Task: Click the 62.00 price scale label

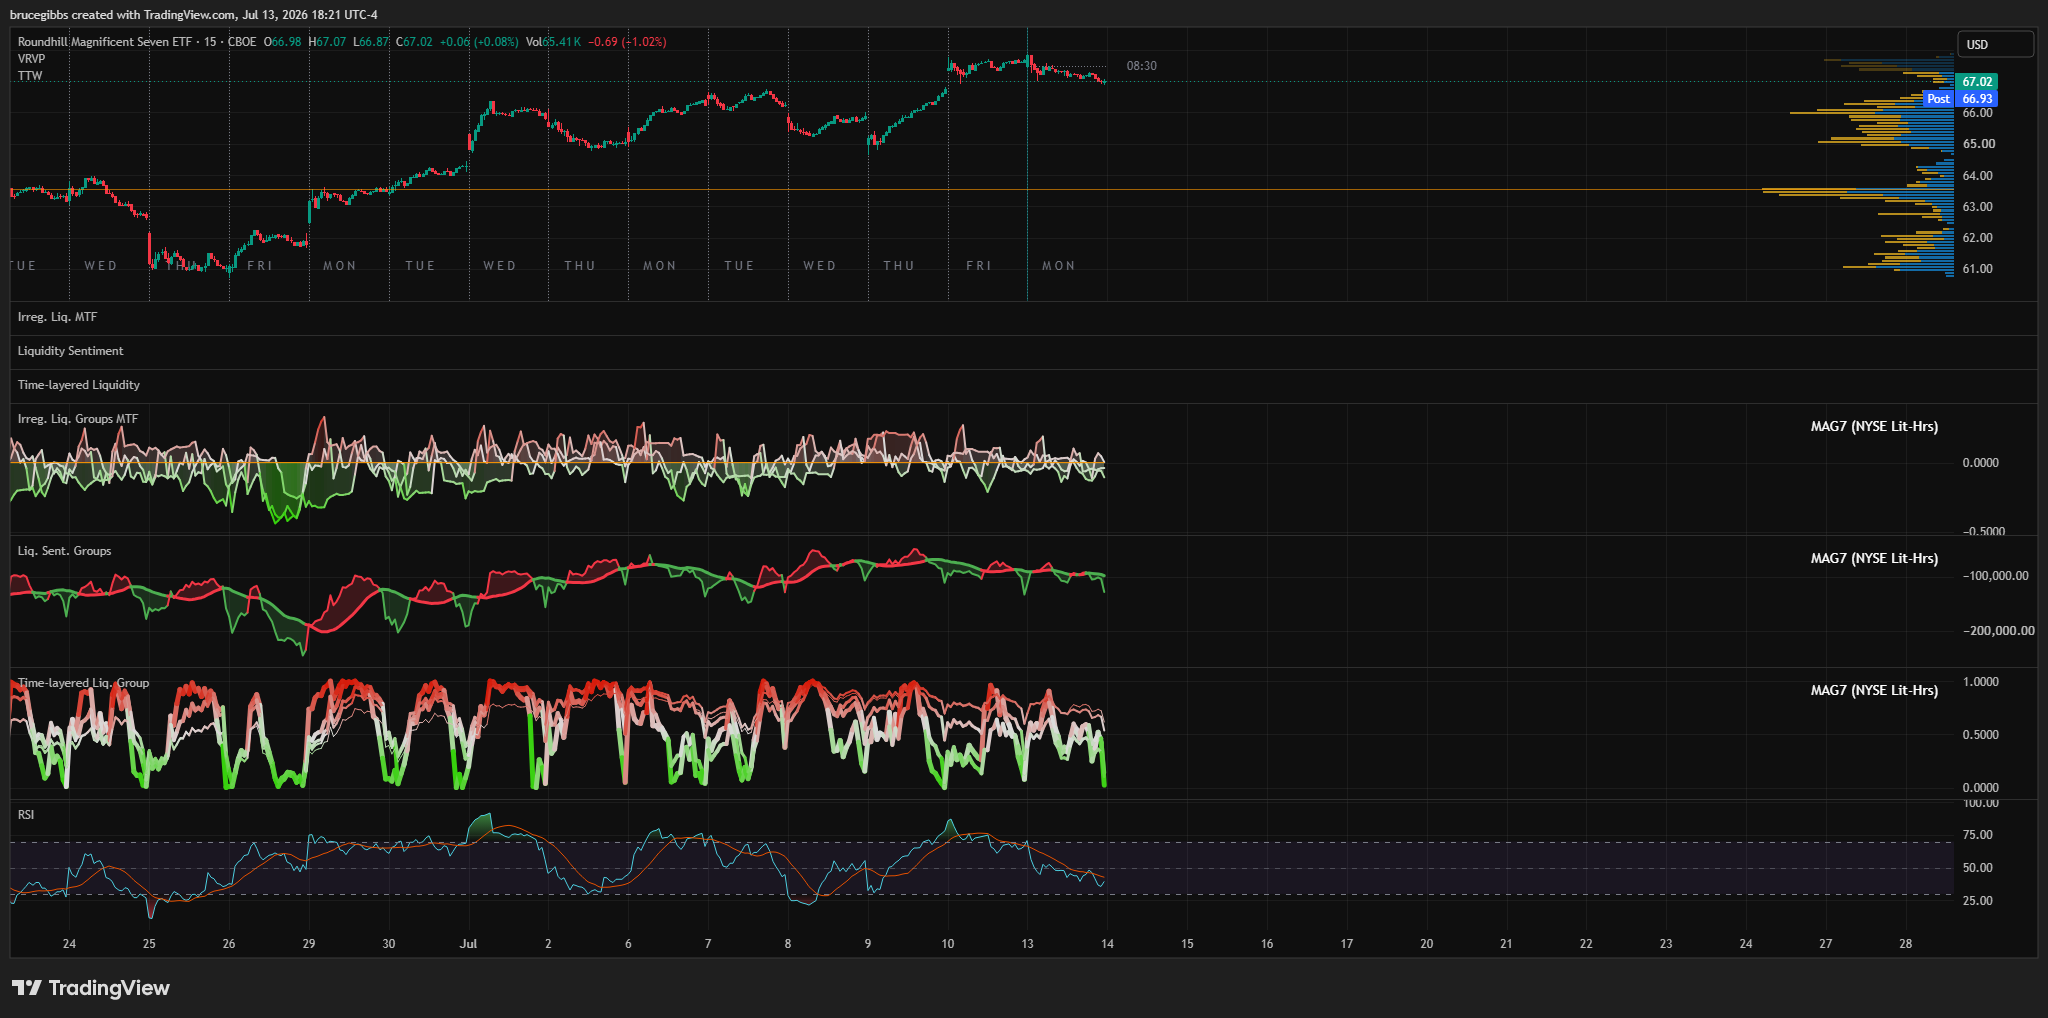Action: tap(1978, 238)
